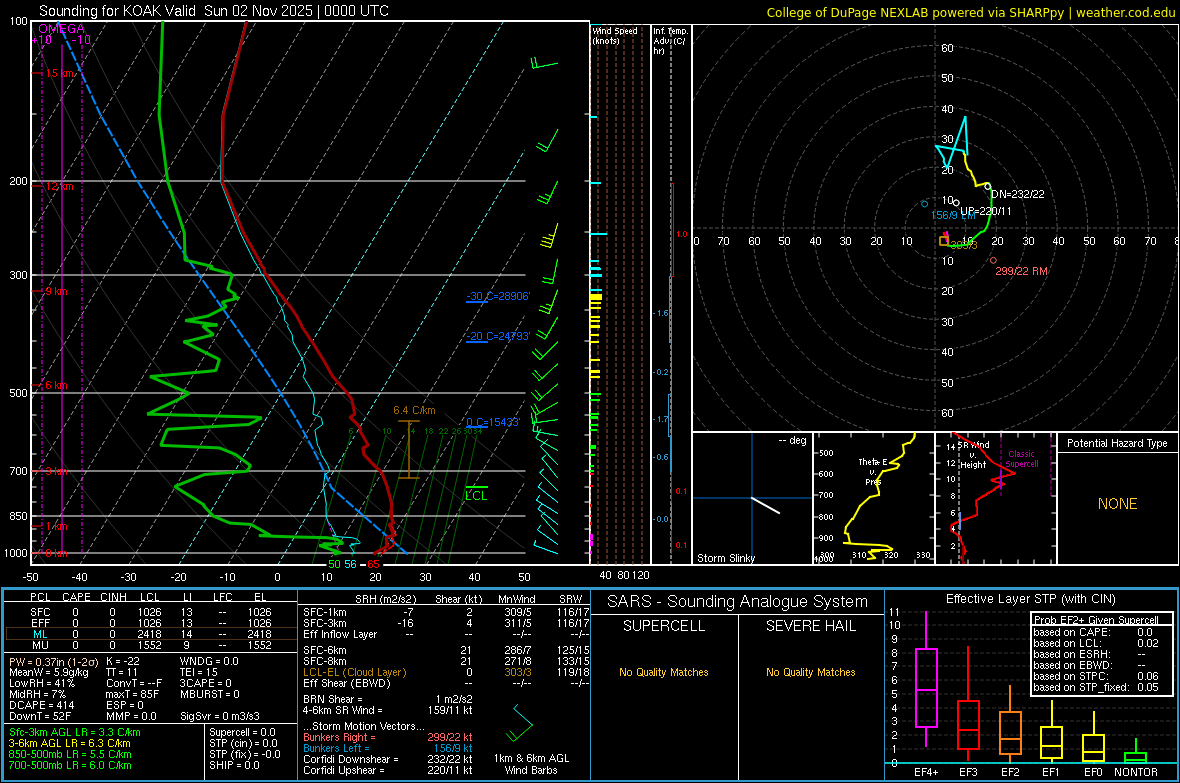Click the 'SFC-6km' kinematics row
This screenshot has height=783, width=1180.
(446, 650)
